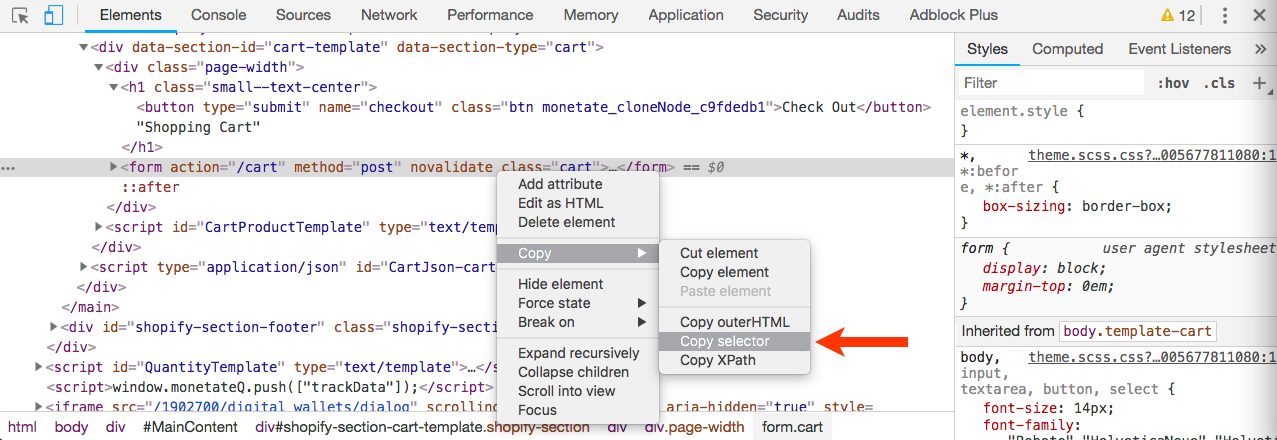Select div#shopify-section-cart-template breadcrumb
This screenshot has width=1277, height=440.
pyautogui.click(x=422, y=427)
